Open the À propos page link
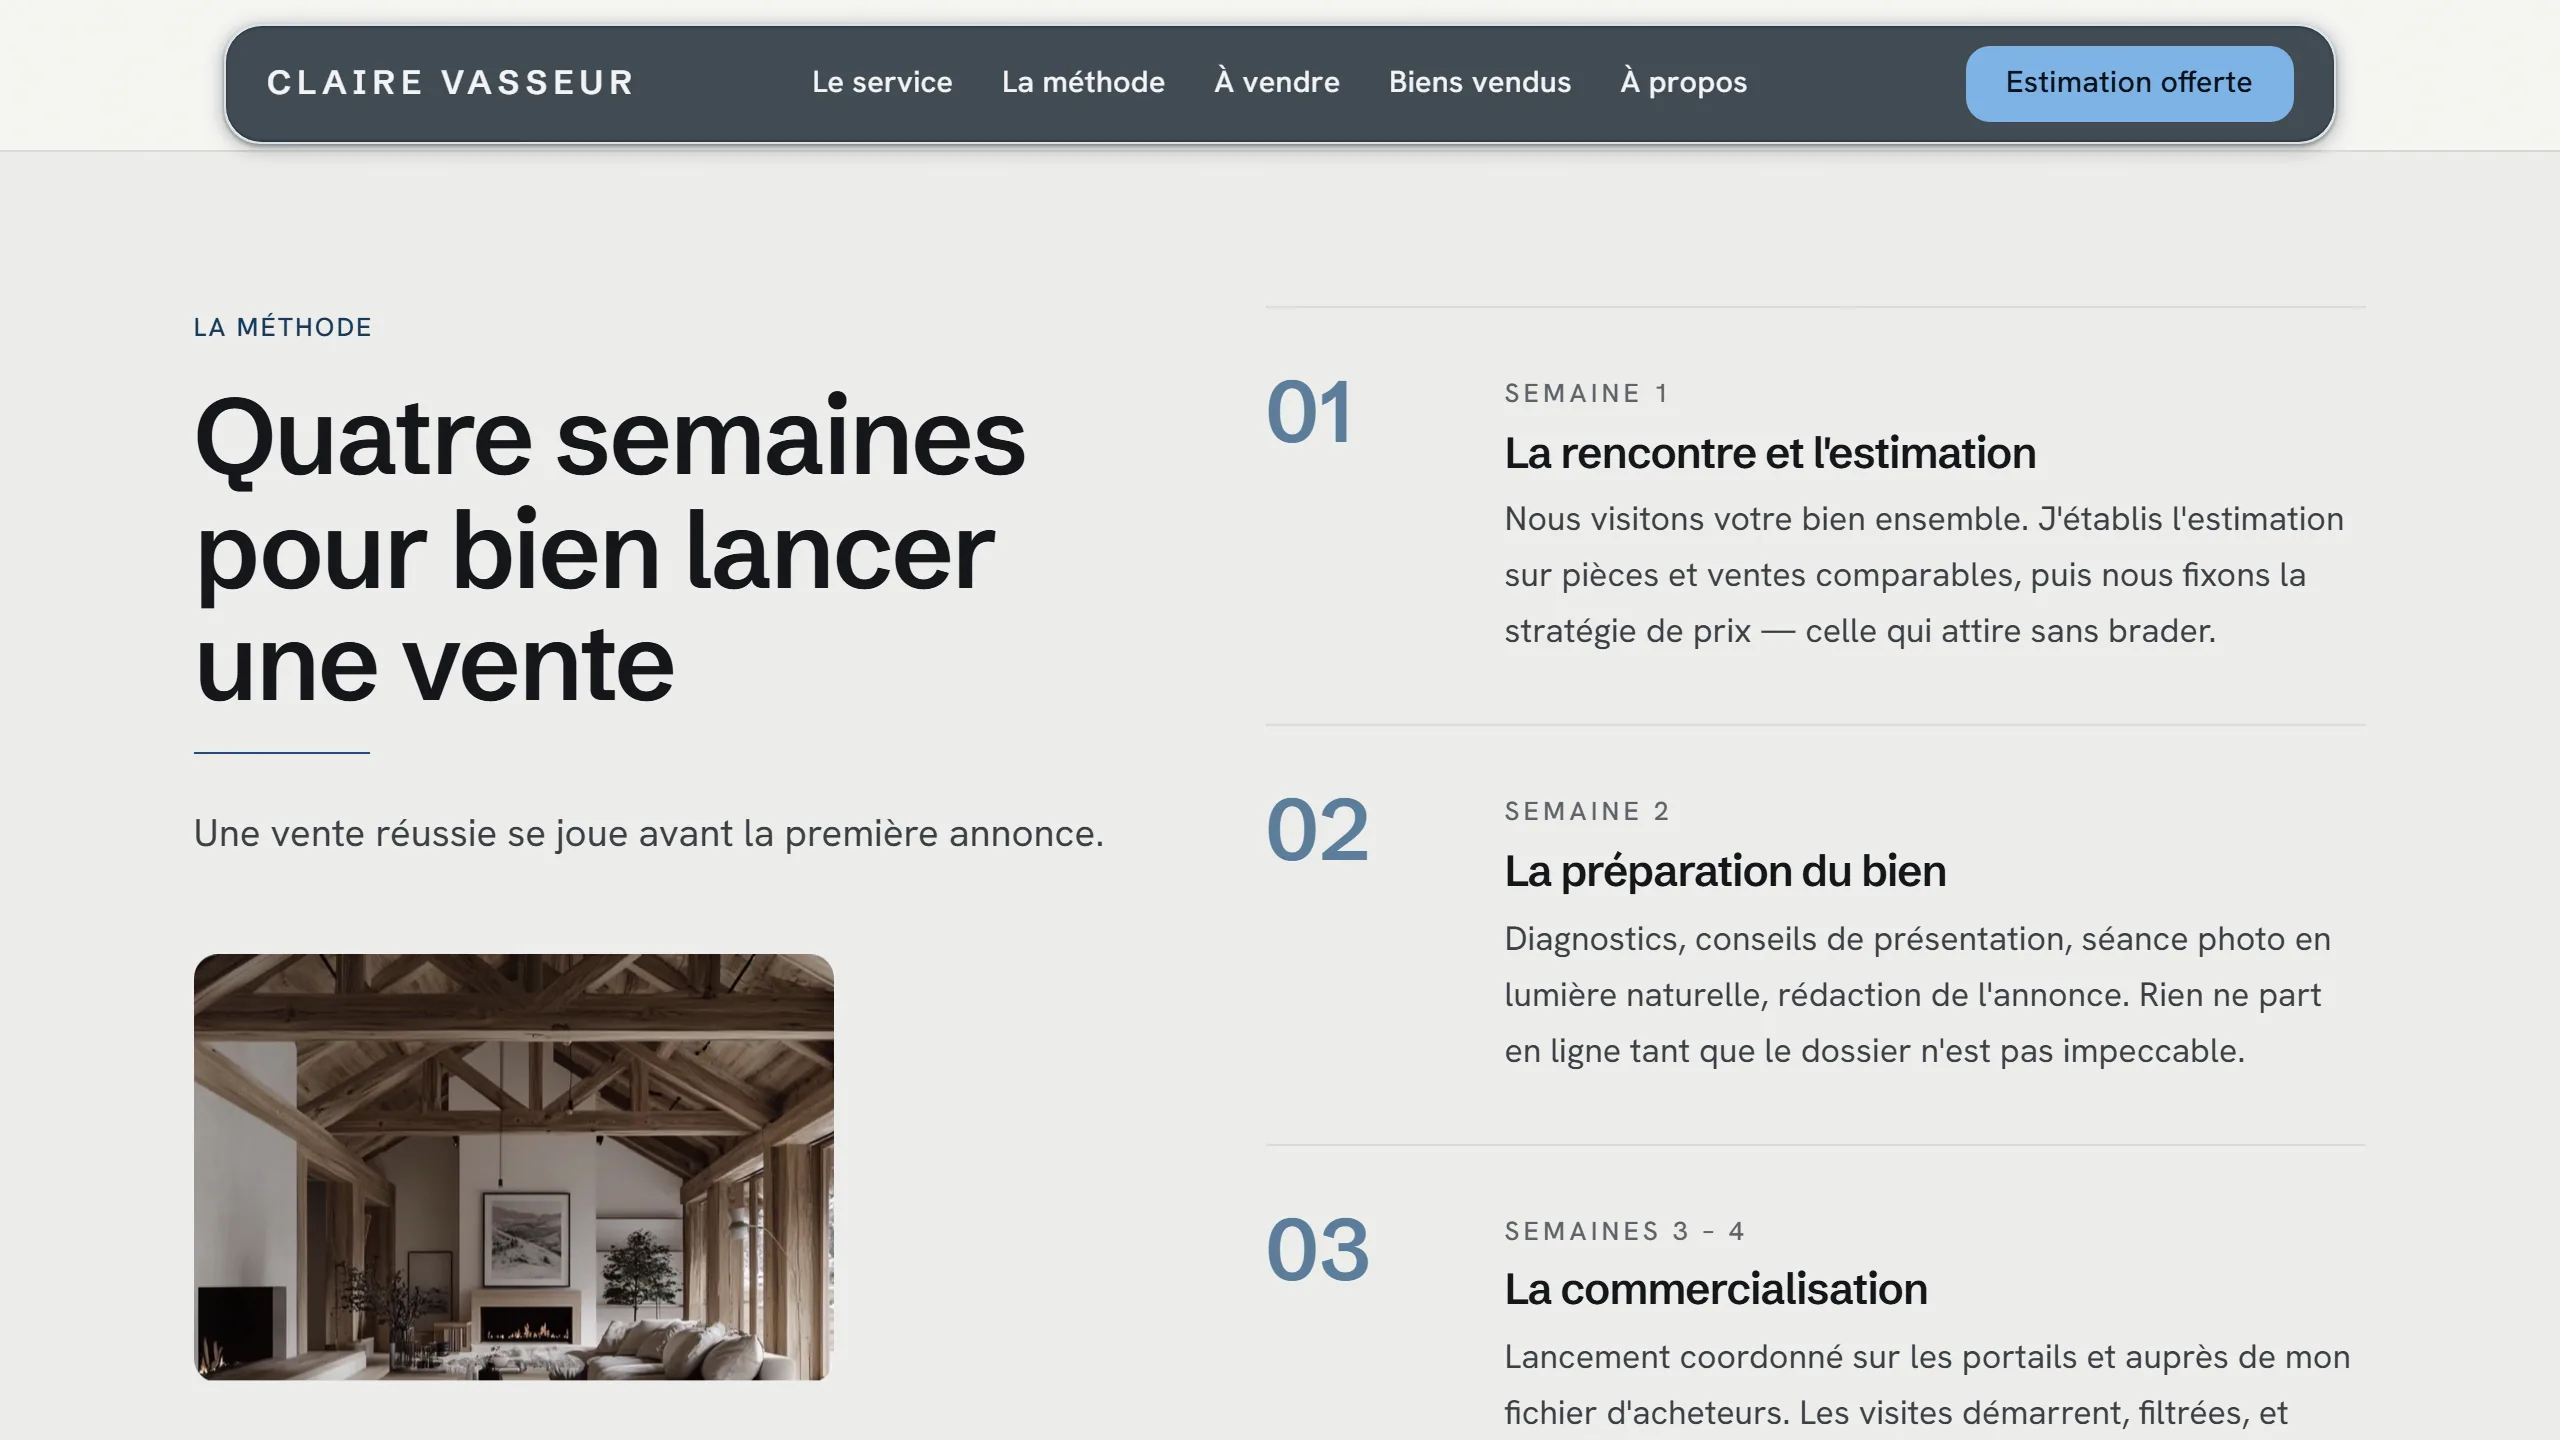The height and width of the screenshot is (1440, 2560). click(1684, 82)
